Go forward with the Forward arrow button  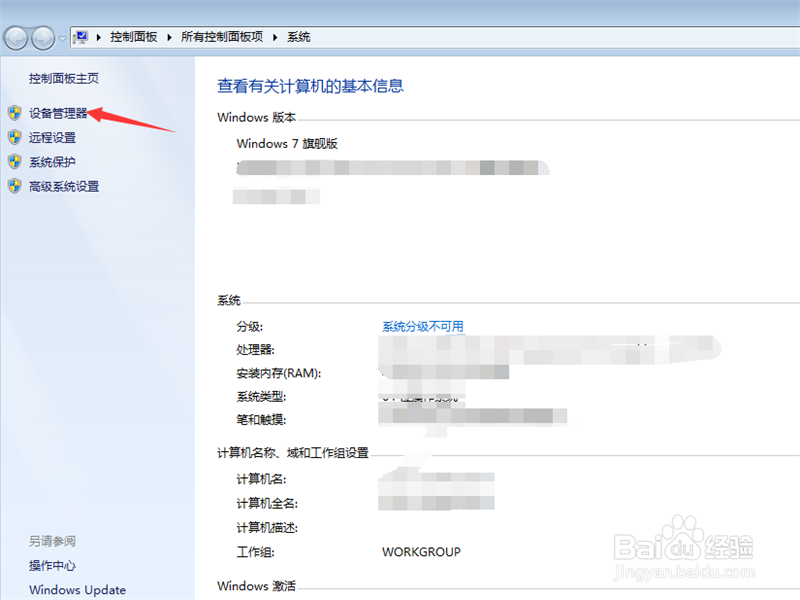point(43,38)
